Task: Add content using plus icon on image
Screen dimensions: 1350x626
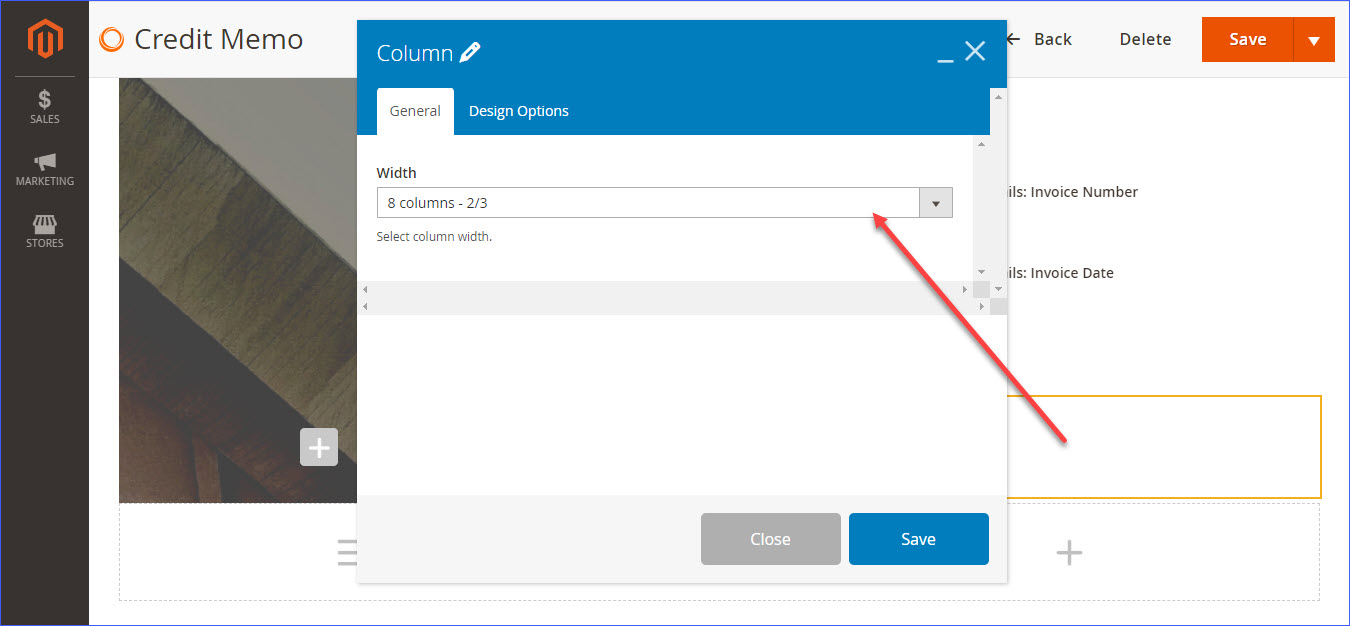Action: click(319, 447)
